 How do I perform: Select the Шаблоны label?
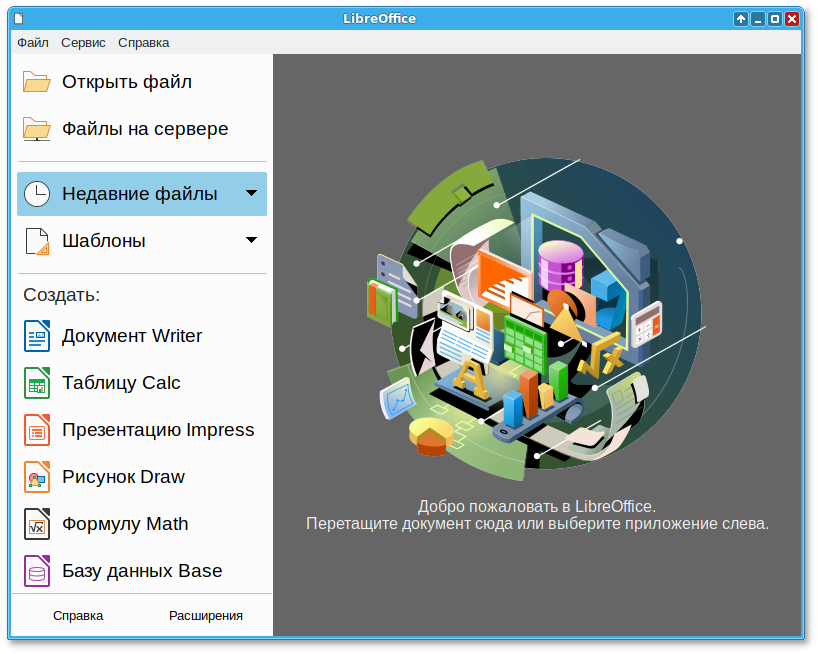click(x=104, y=241)
